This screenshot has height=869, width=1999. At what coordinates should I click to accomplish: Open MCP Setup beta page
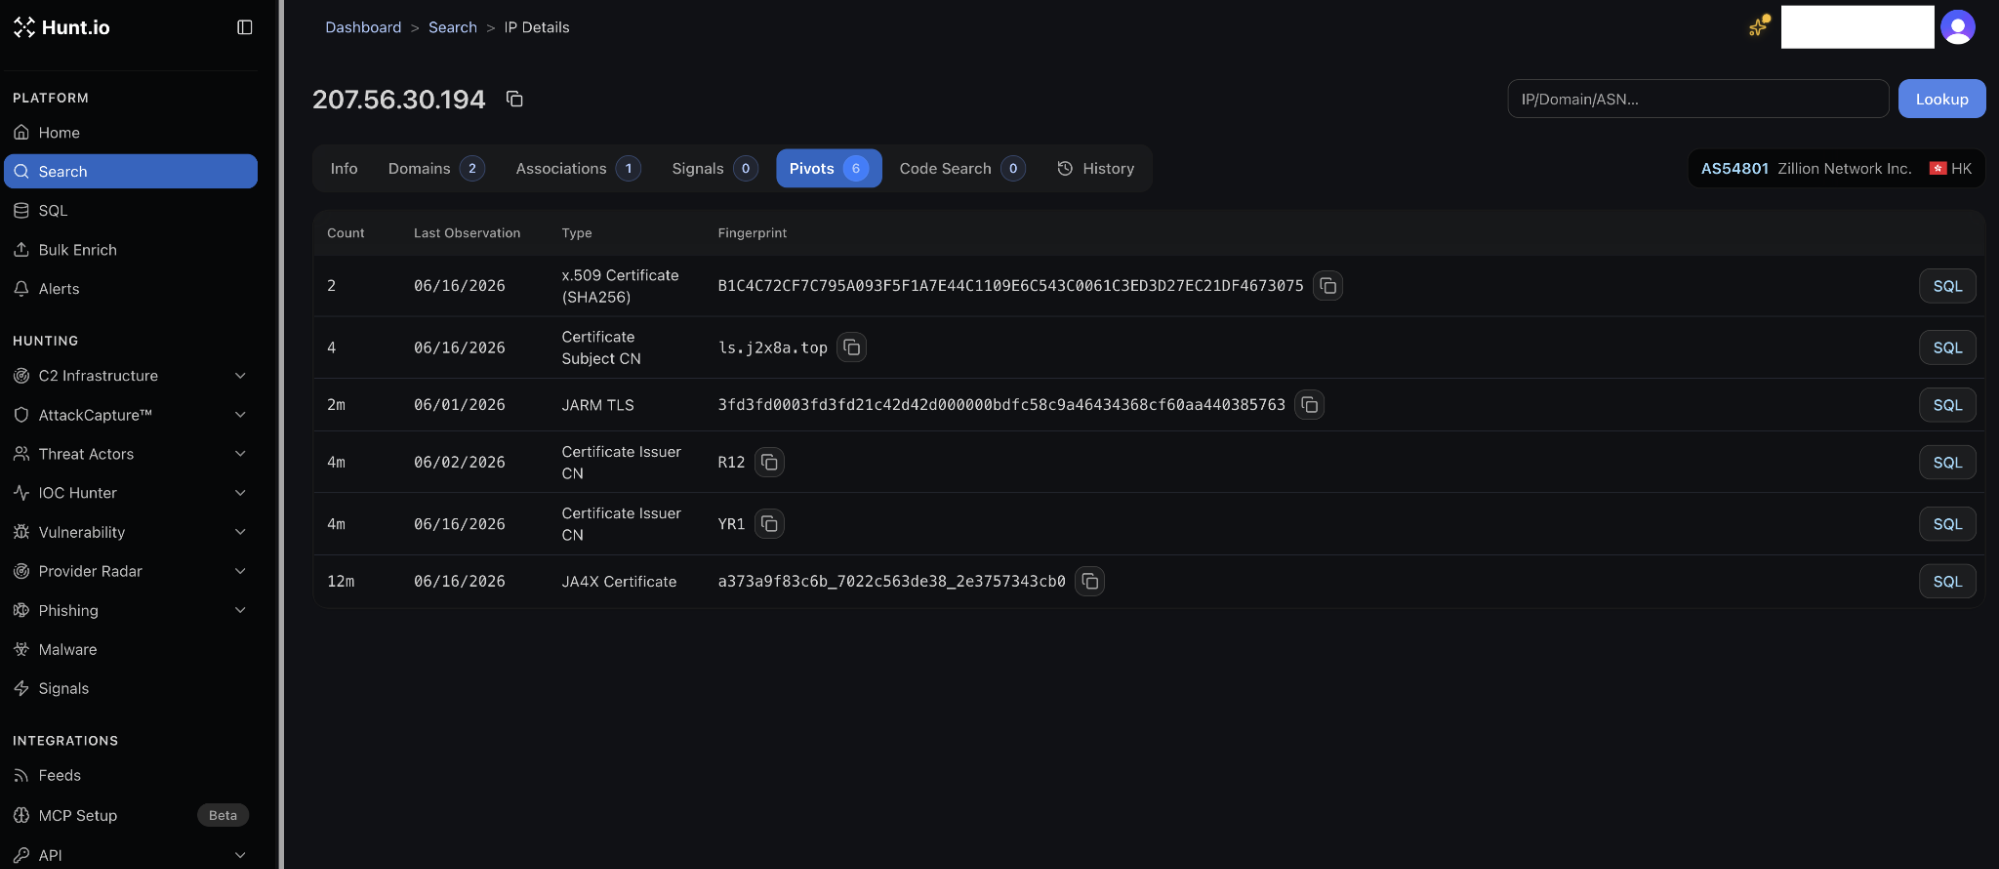[130, 815]
